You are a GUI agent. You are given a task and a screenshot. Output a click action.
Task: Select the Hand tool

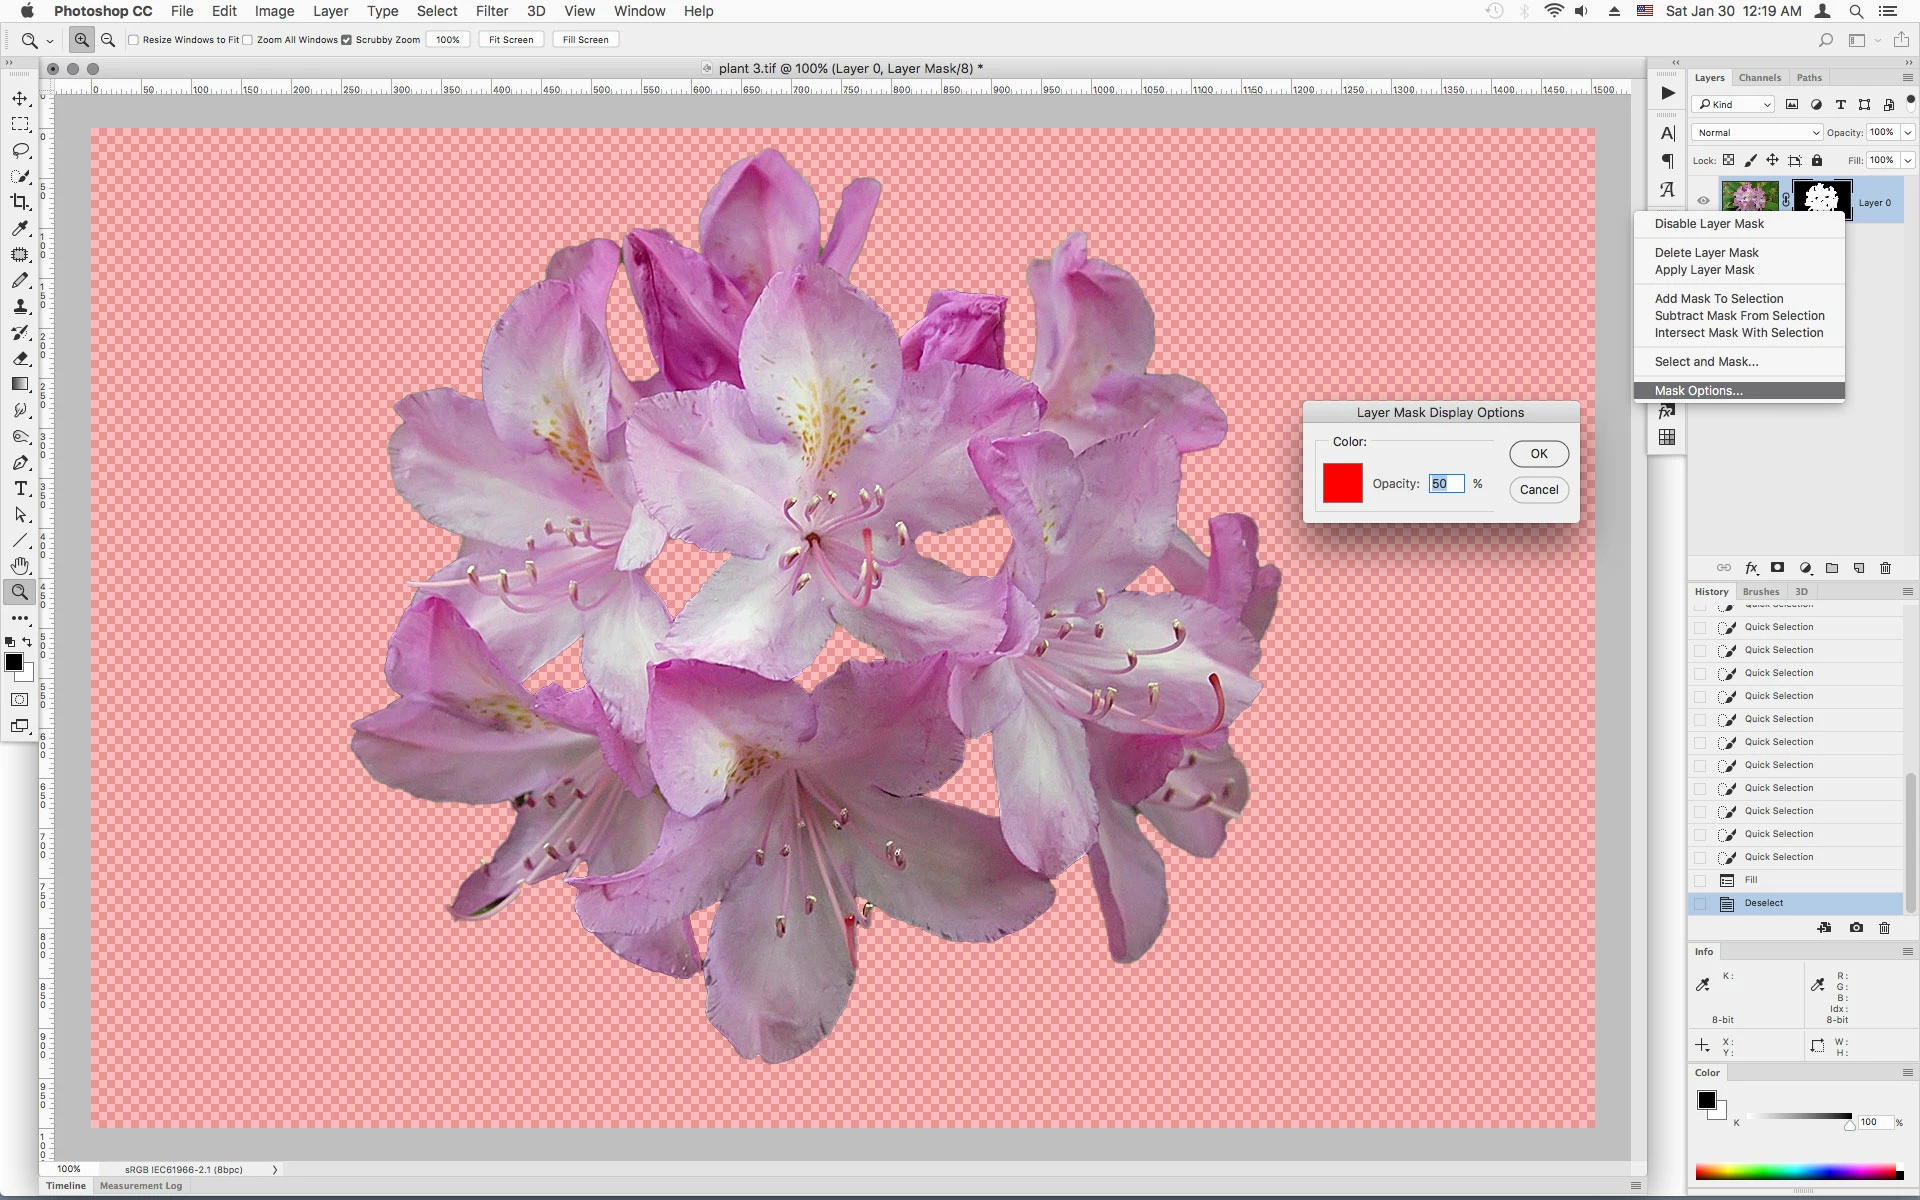tap(20, 566)
